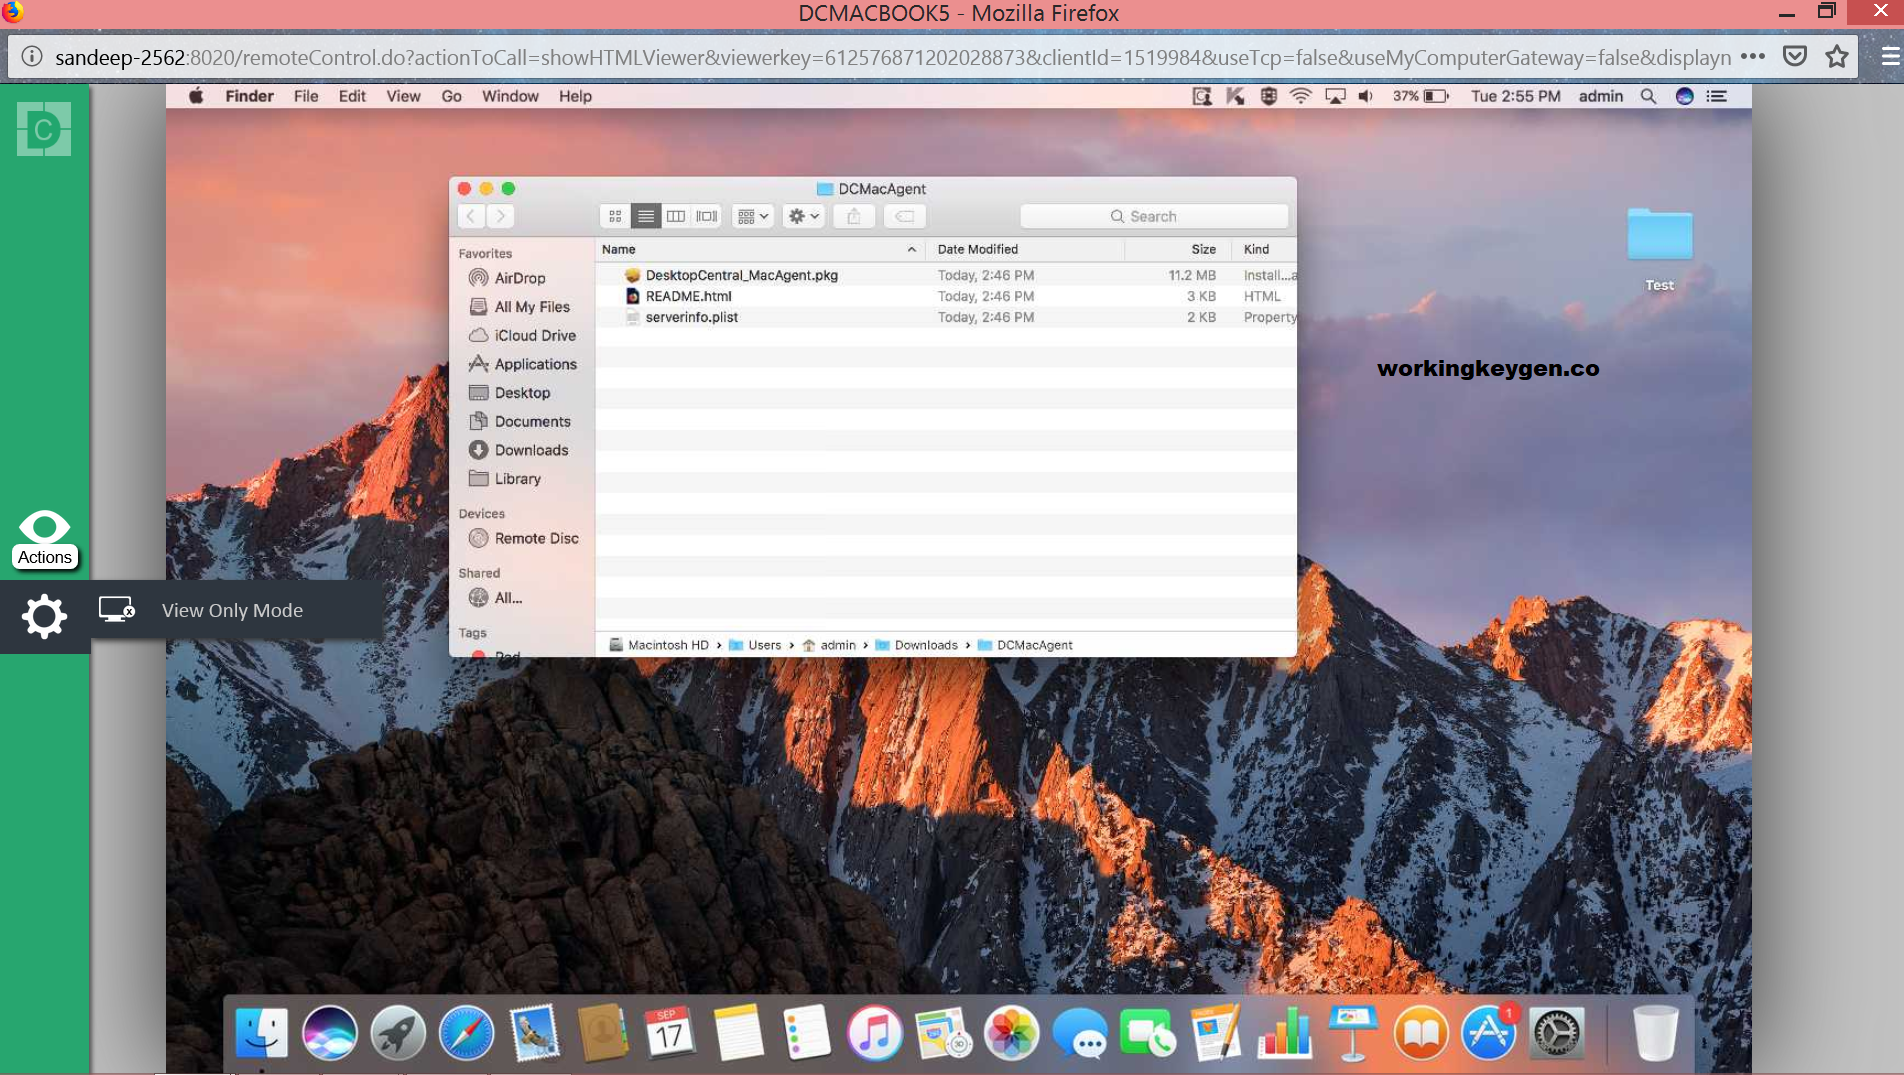
Task: Open the Go menu
Action: (x=451, y=96)
